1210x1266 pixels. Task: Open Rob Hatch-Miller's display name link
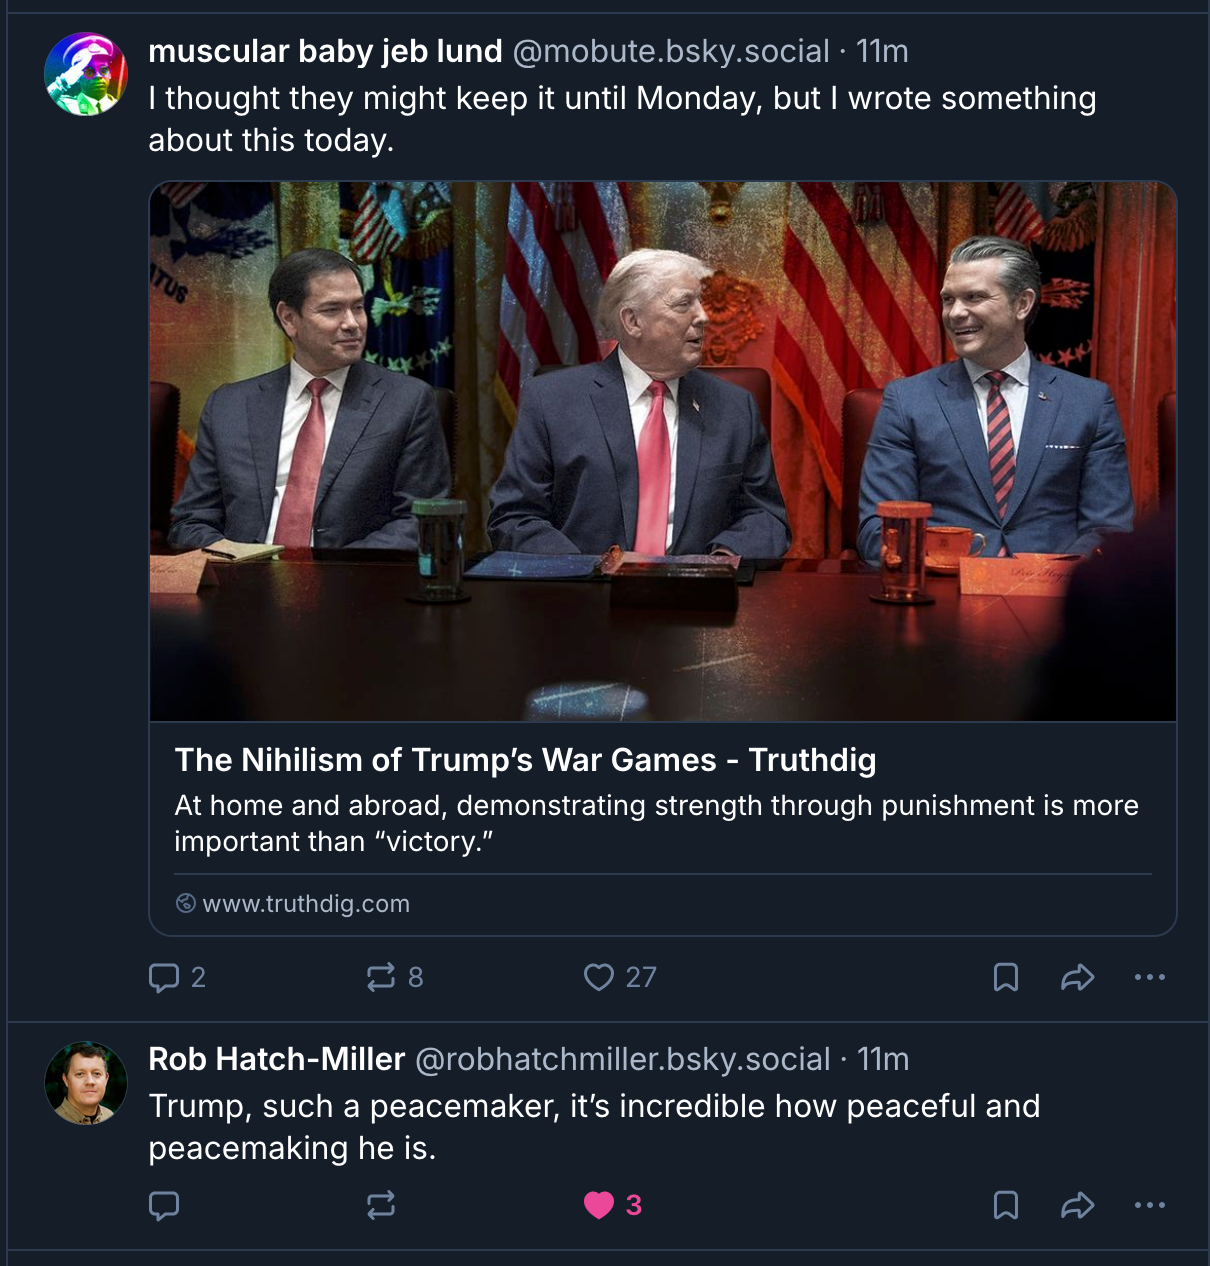click(x=276, y=1059)
